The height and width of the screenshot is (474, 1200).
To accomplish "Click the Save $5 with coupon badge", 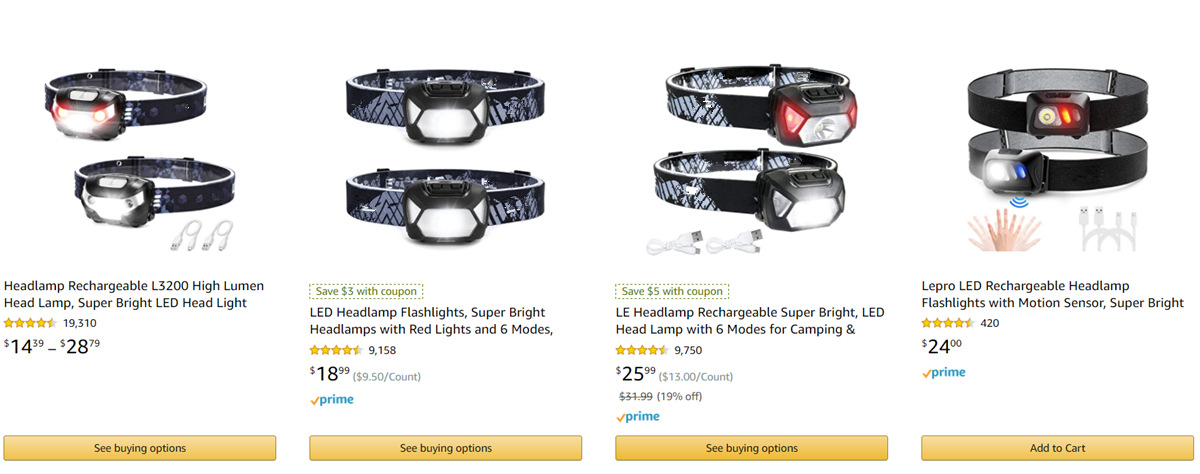I will click(672, 291).
